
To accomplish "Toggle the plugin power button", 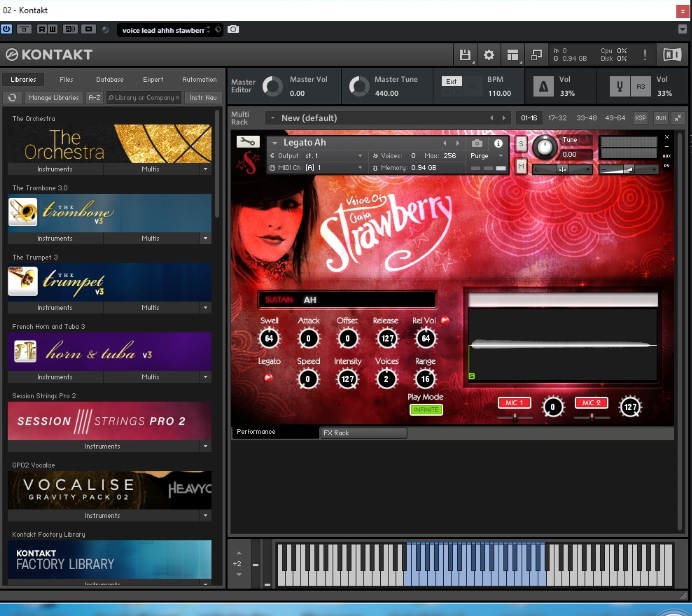I will pos(7,29).
